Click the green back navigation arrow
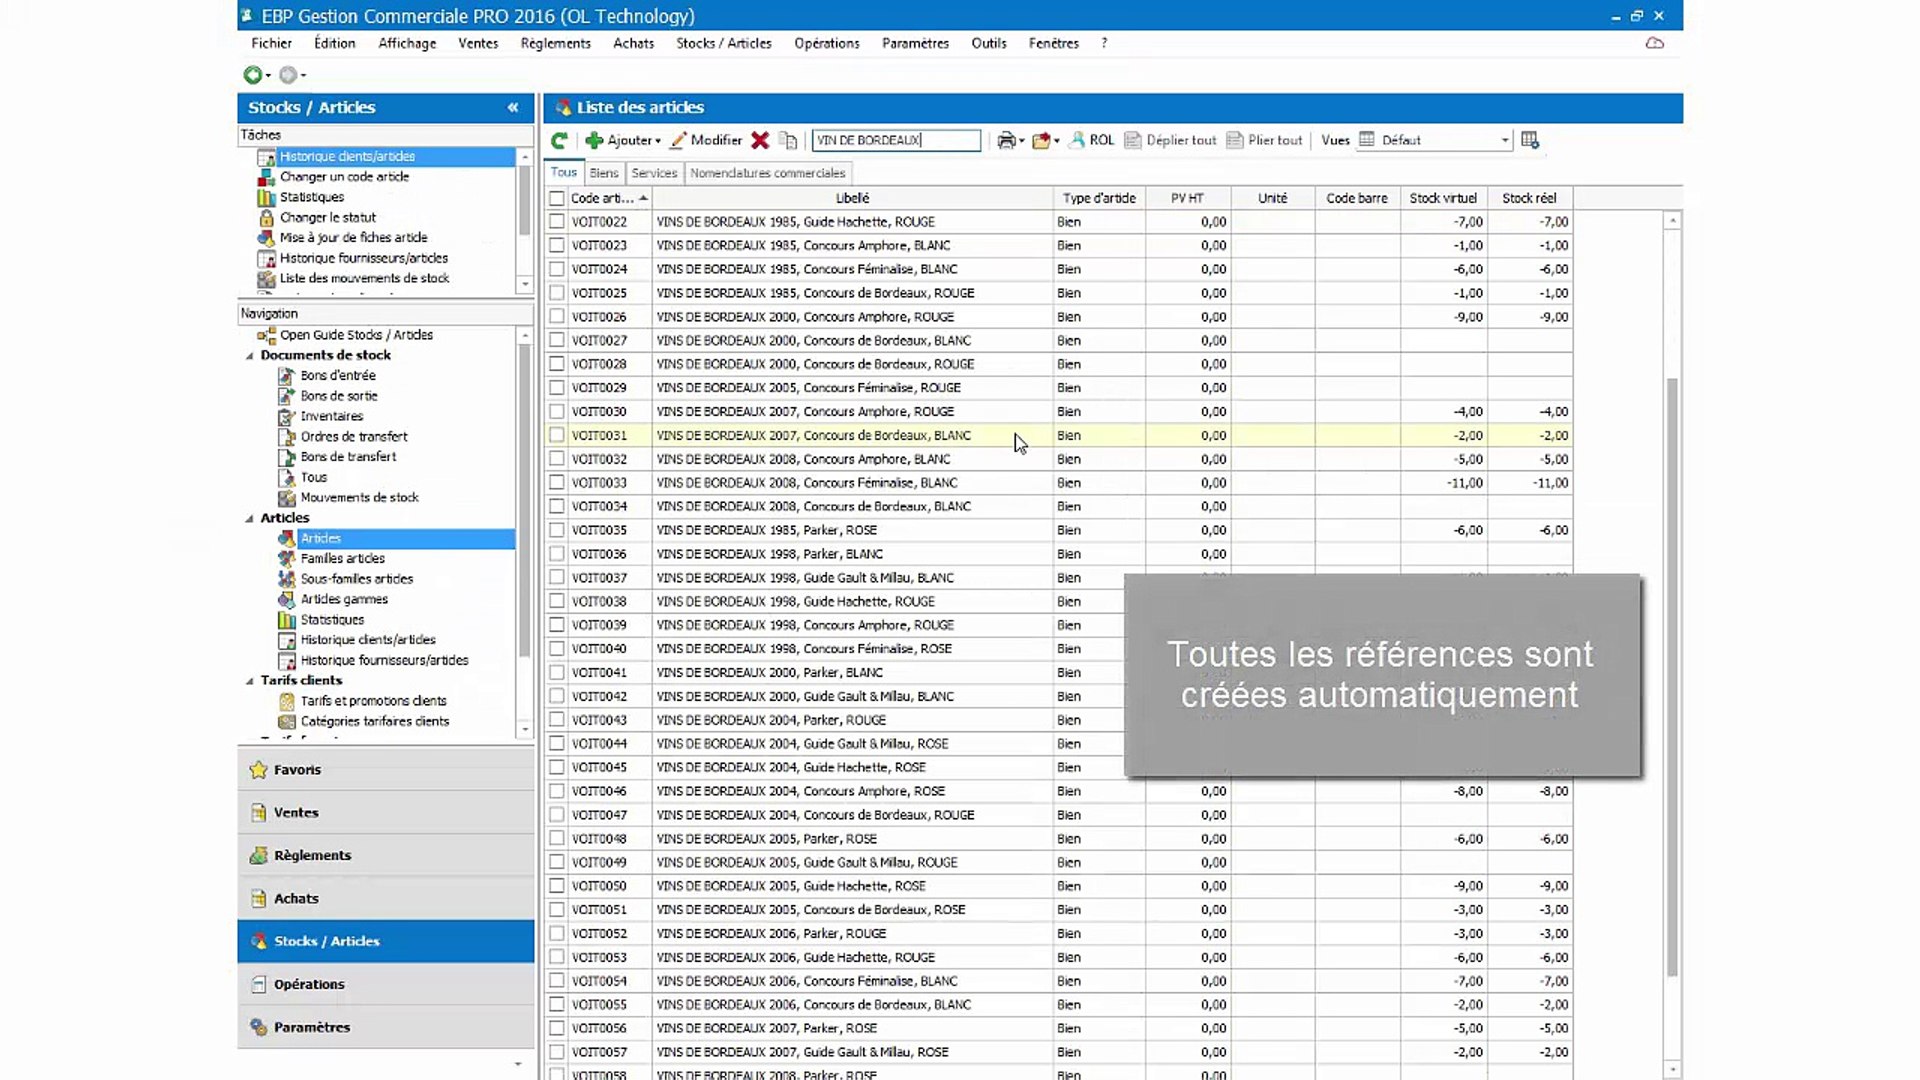This screenshot has width=1920, height=1080. coord(254,75)
